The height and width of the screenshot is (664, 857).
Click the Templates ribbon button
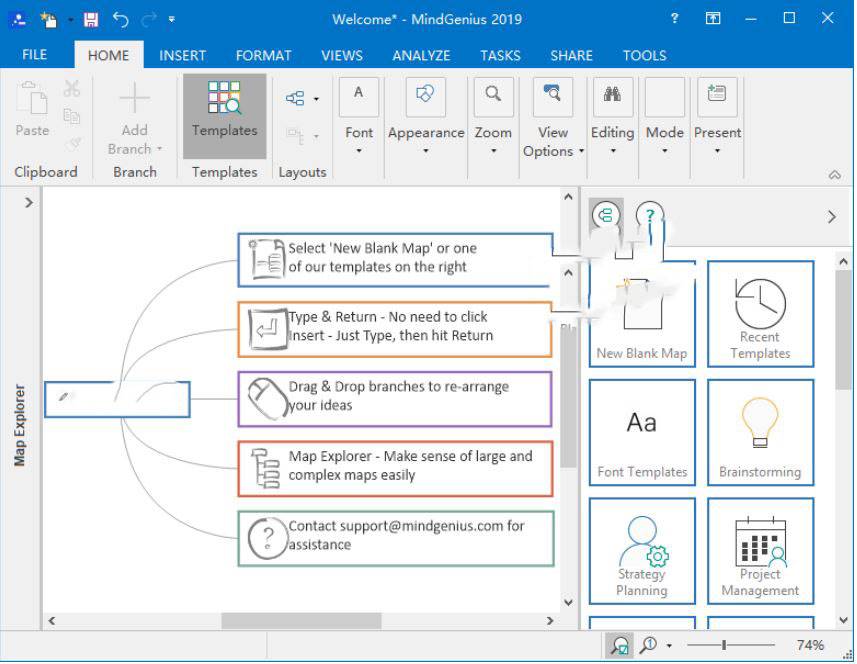(225, 116)
